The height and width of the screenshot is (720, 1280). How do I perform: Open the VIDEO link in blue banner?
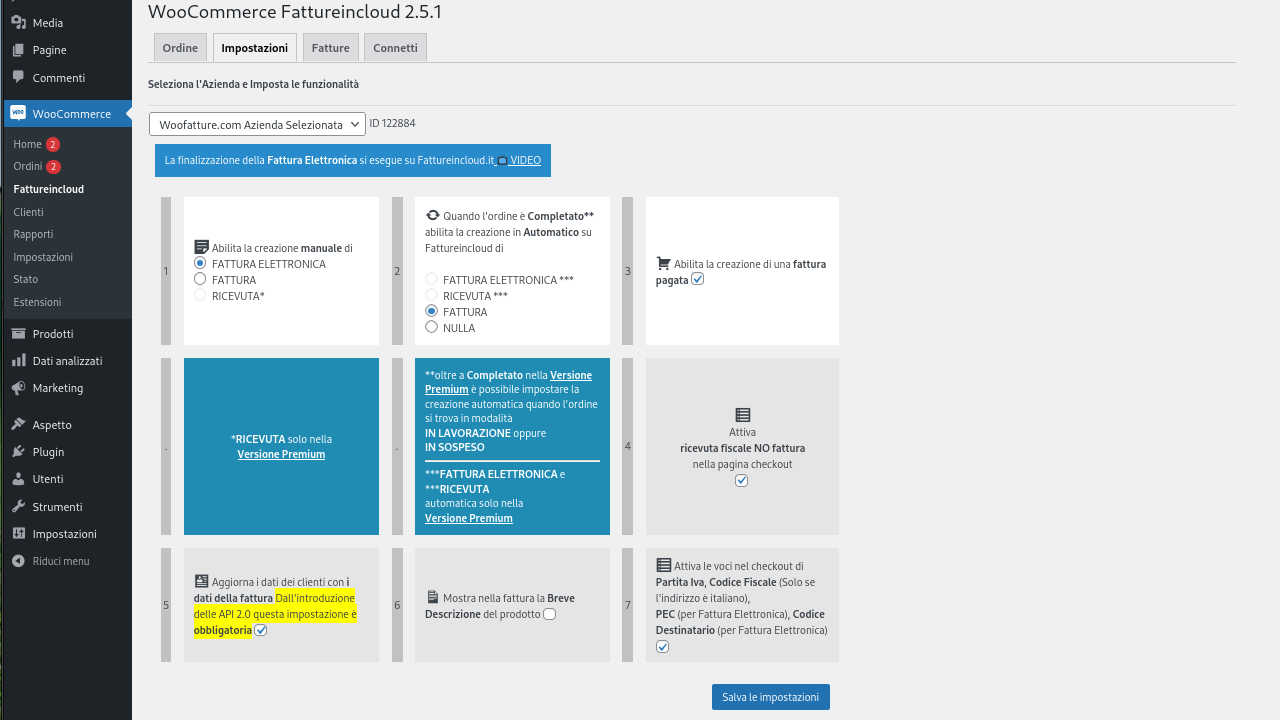pos(525,160)
